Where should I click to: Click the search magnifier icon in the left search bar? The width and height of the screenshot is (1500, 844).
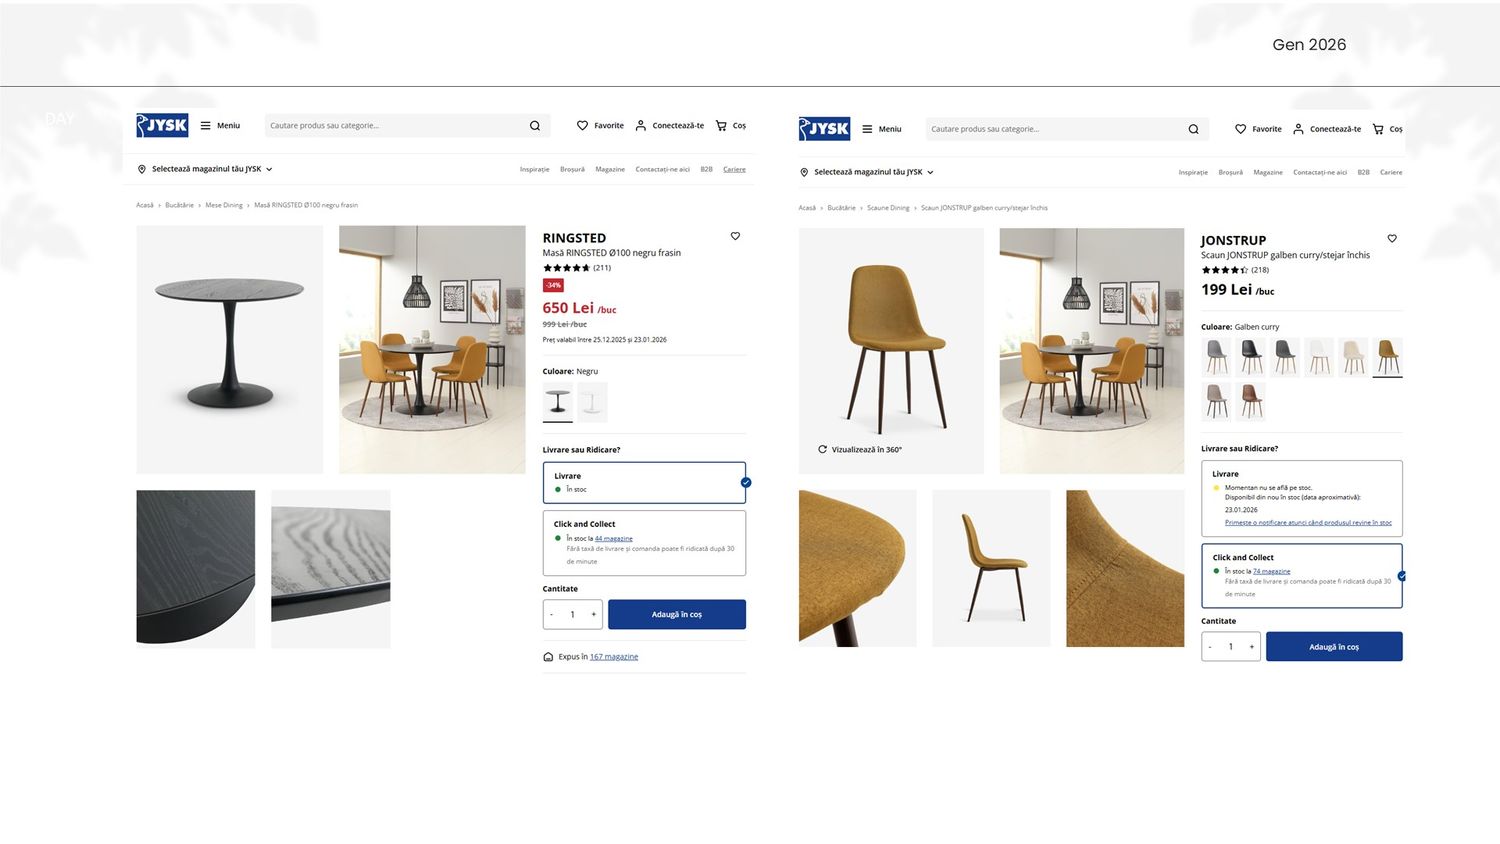tap(535, 126)
